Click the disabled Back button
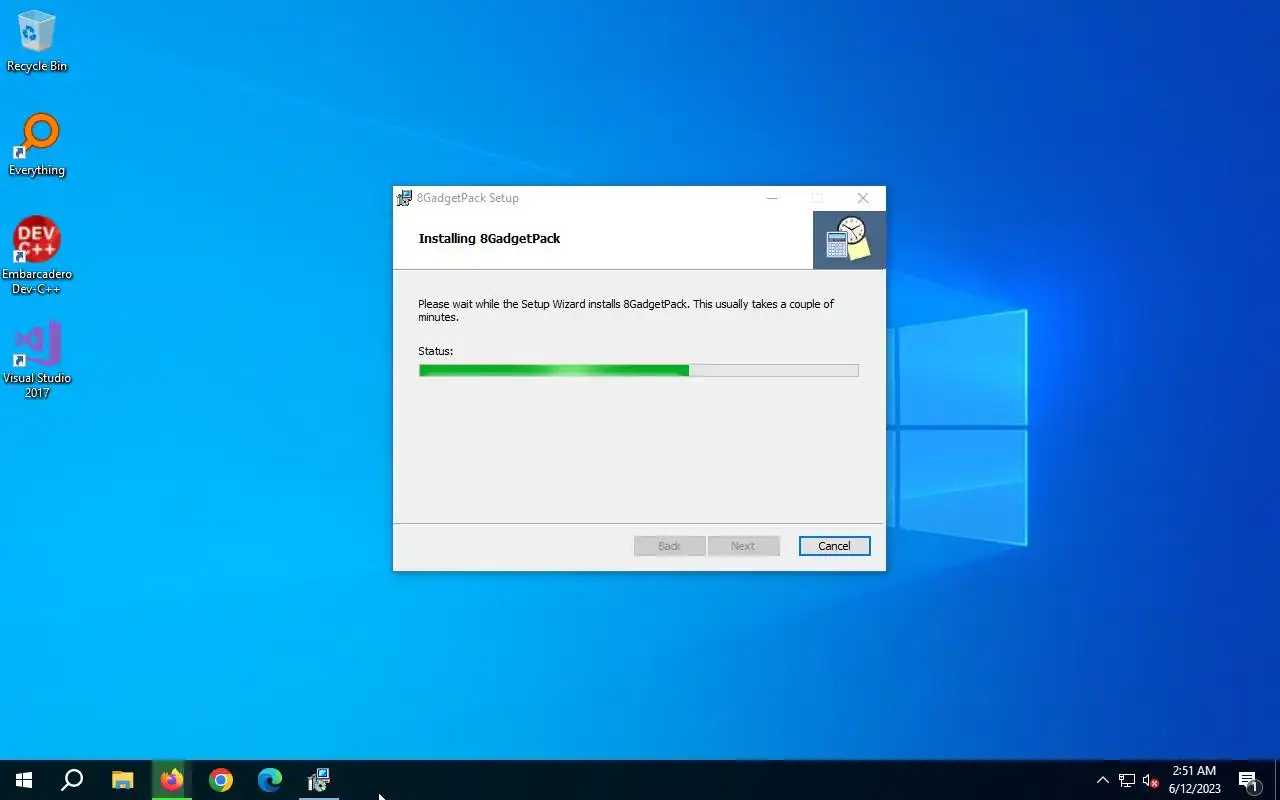This screenshot has width=1280, height=800. pos(669,546)
